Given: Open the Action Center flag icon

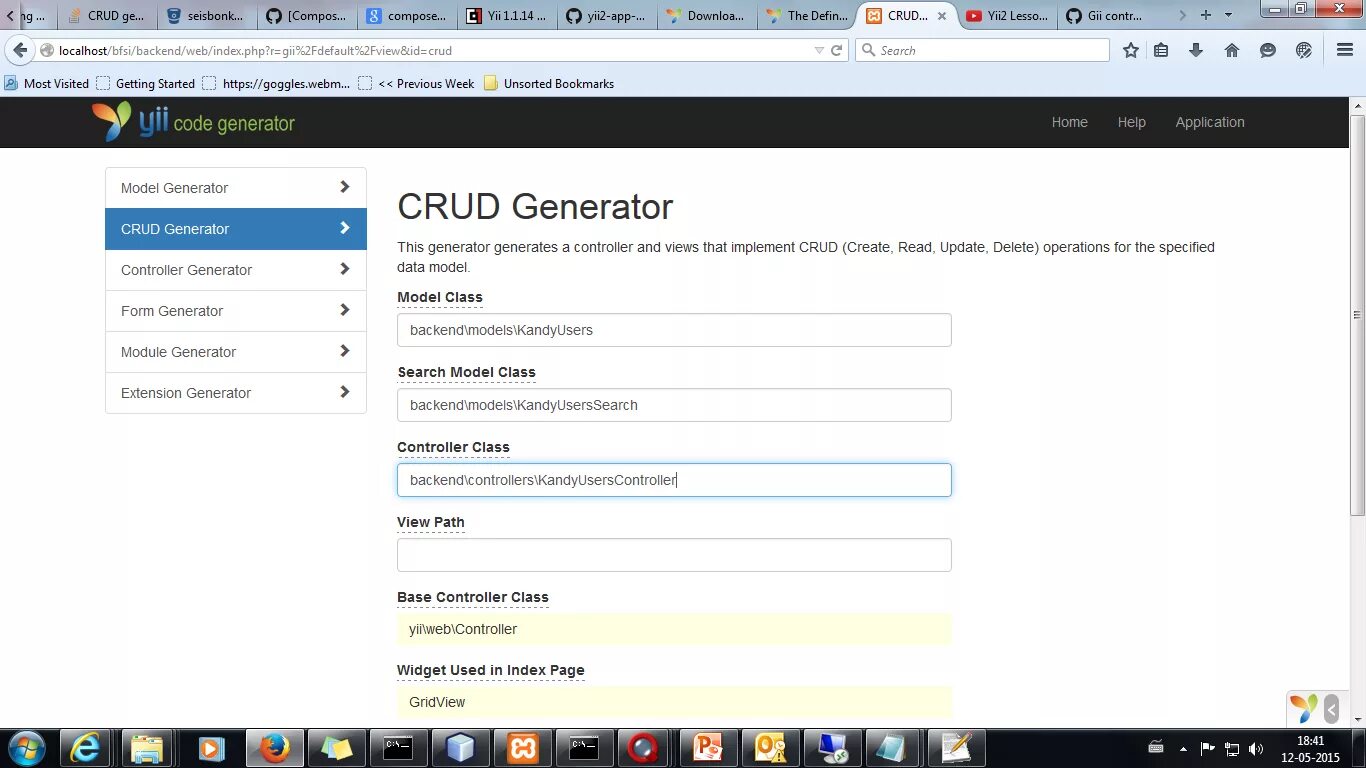Looking at the screenshot, I should tap(1208, 749).
